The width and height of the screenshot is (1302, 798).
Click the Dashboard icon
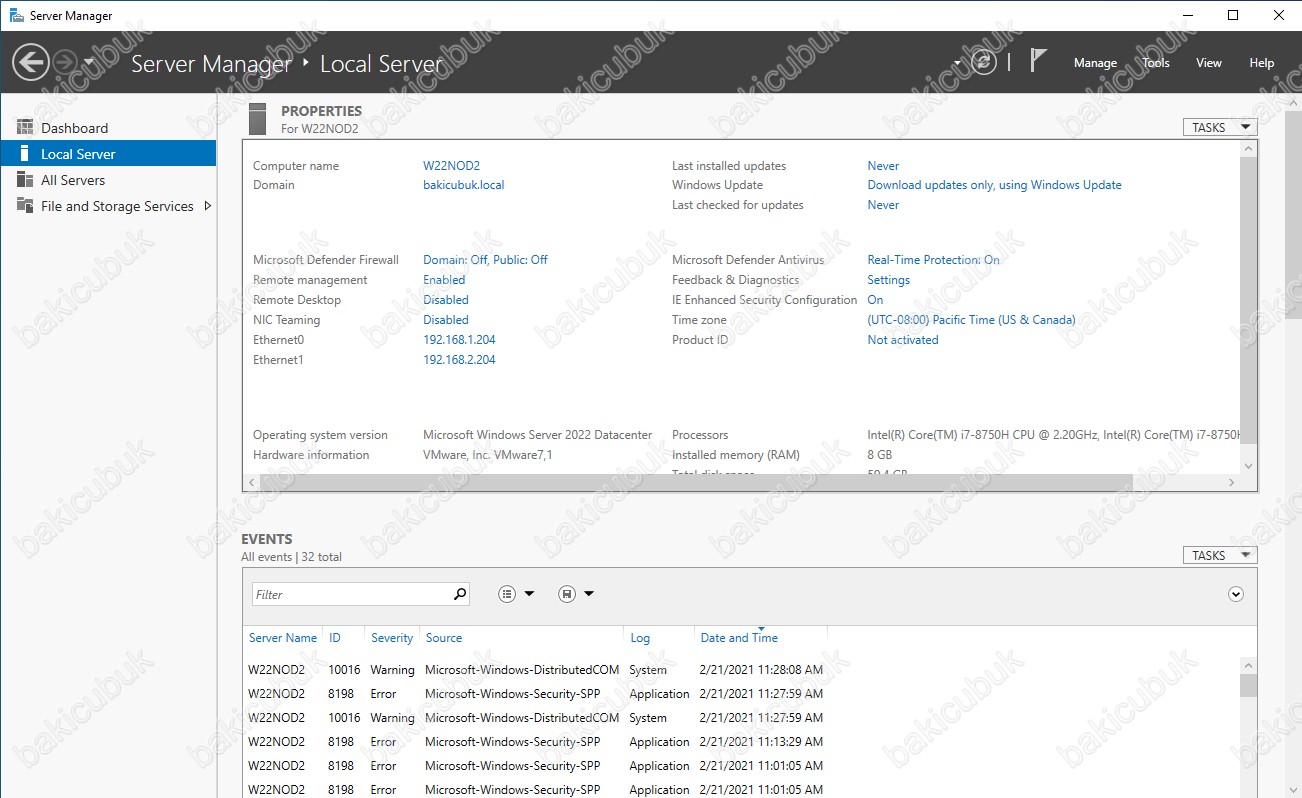[x=24, y=127]
